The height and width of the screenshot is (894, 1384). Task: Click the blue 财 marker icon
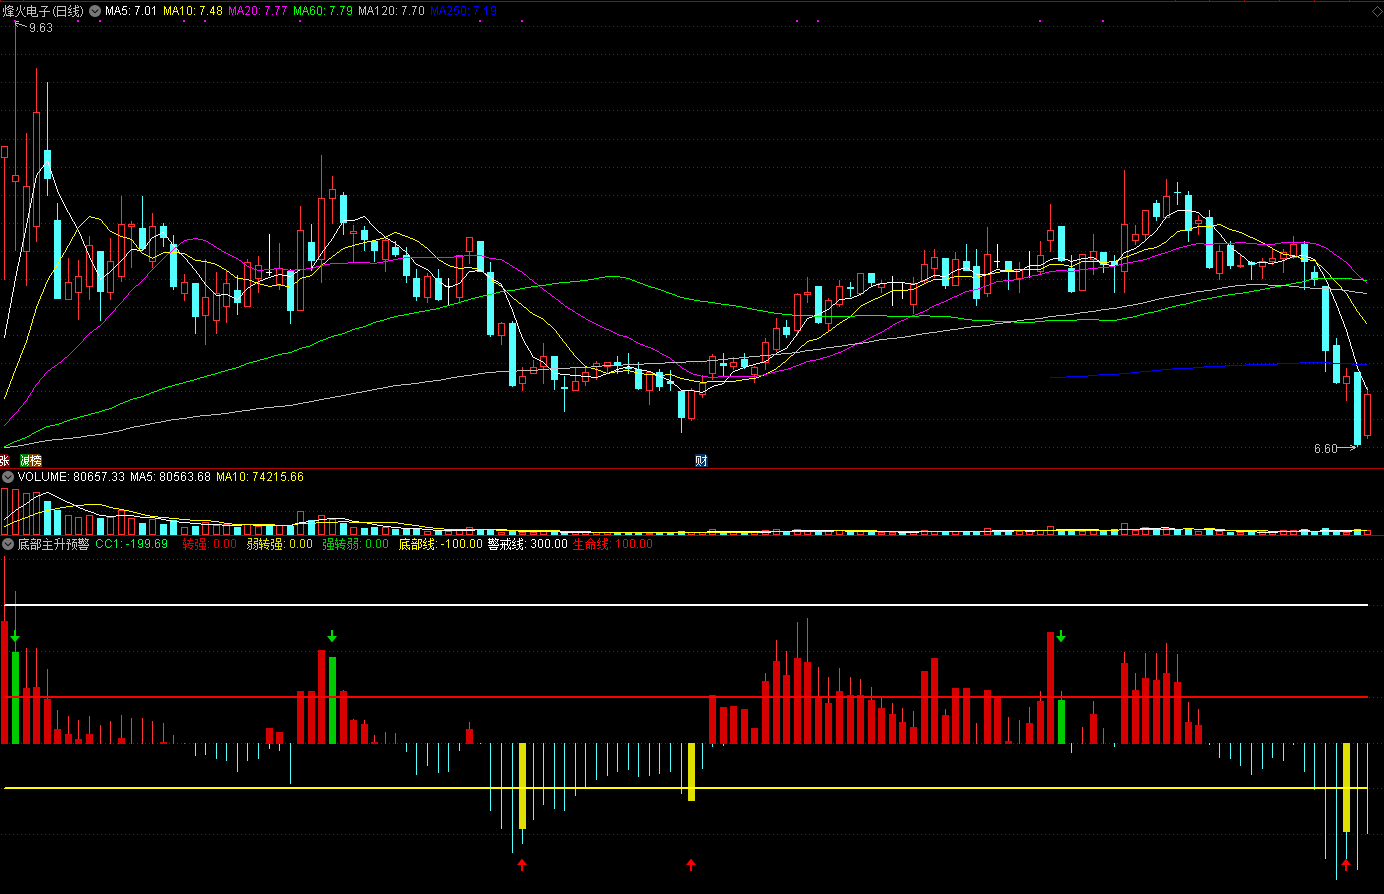701,461
